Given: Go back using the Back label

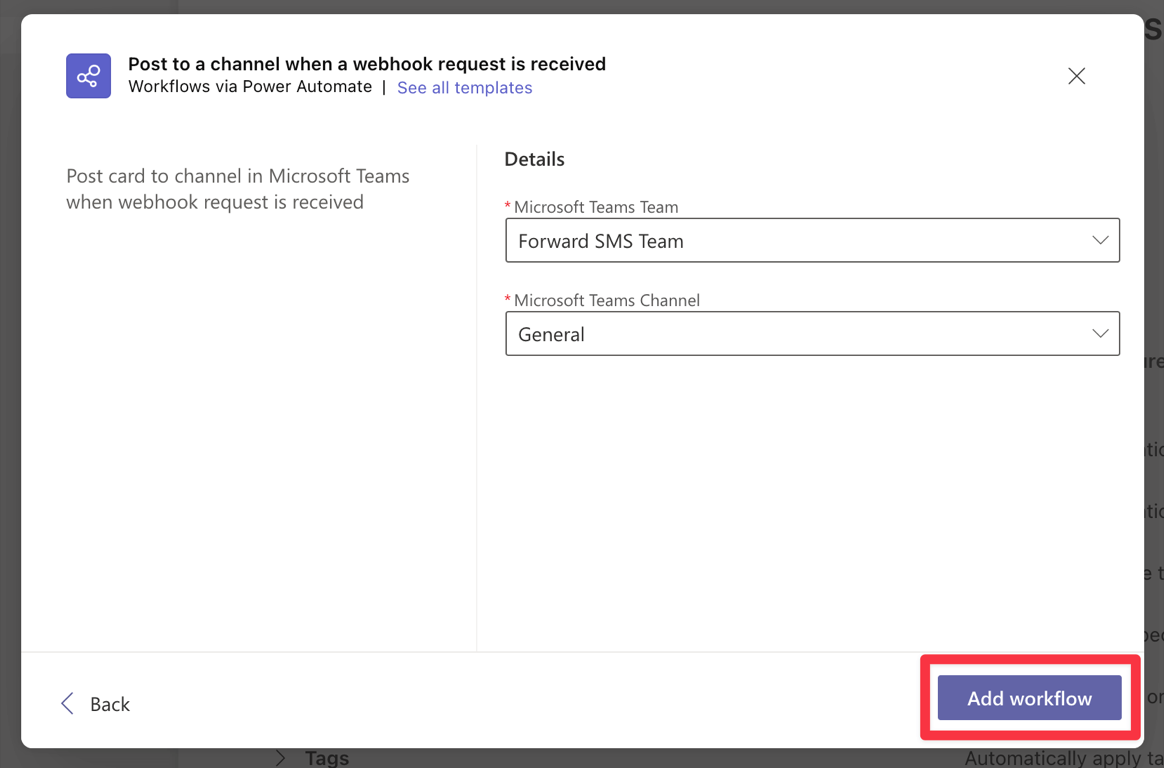Looking at the screenshot, I should (x=110, y=704).
